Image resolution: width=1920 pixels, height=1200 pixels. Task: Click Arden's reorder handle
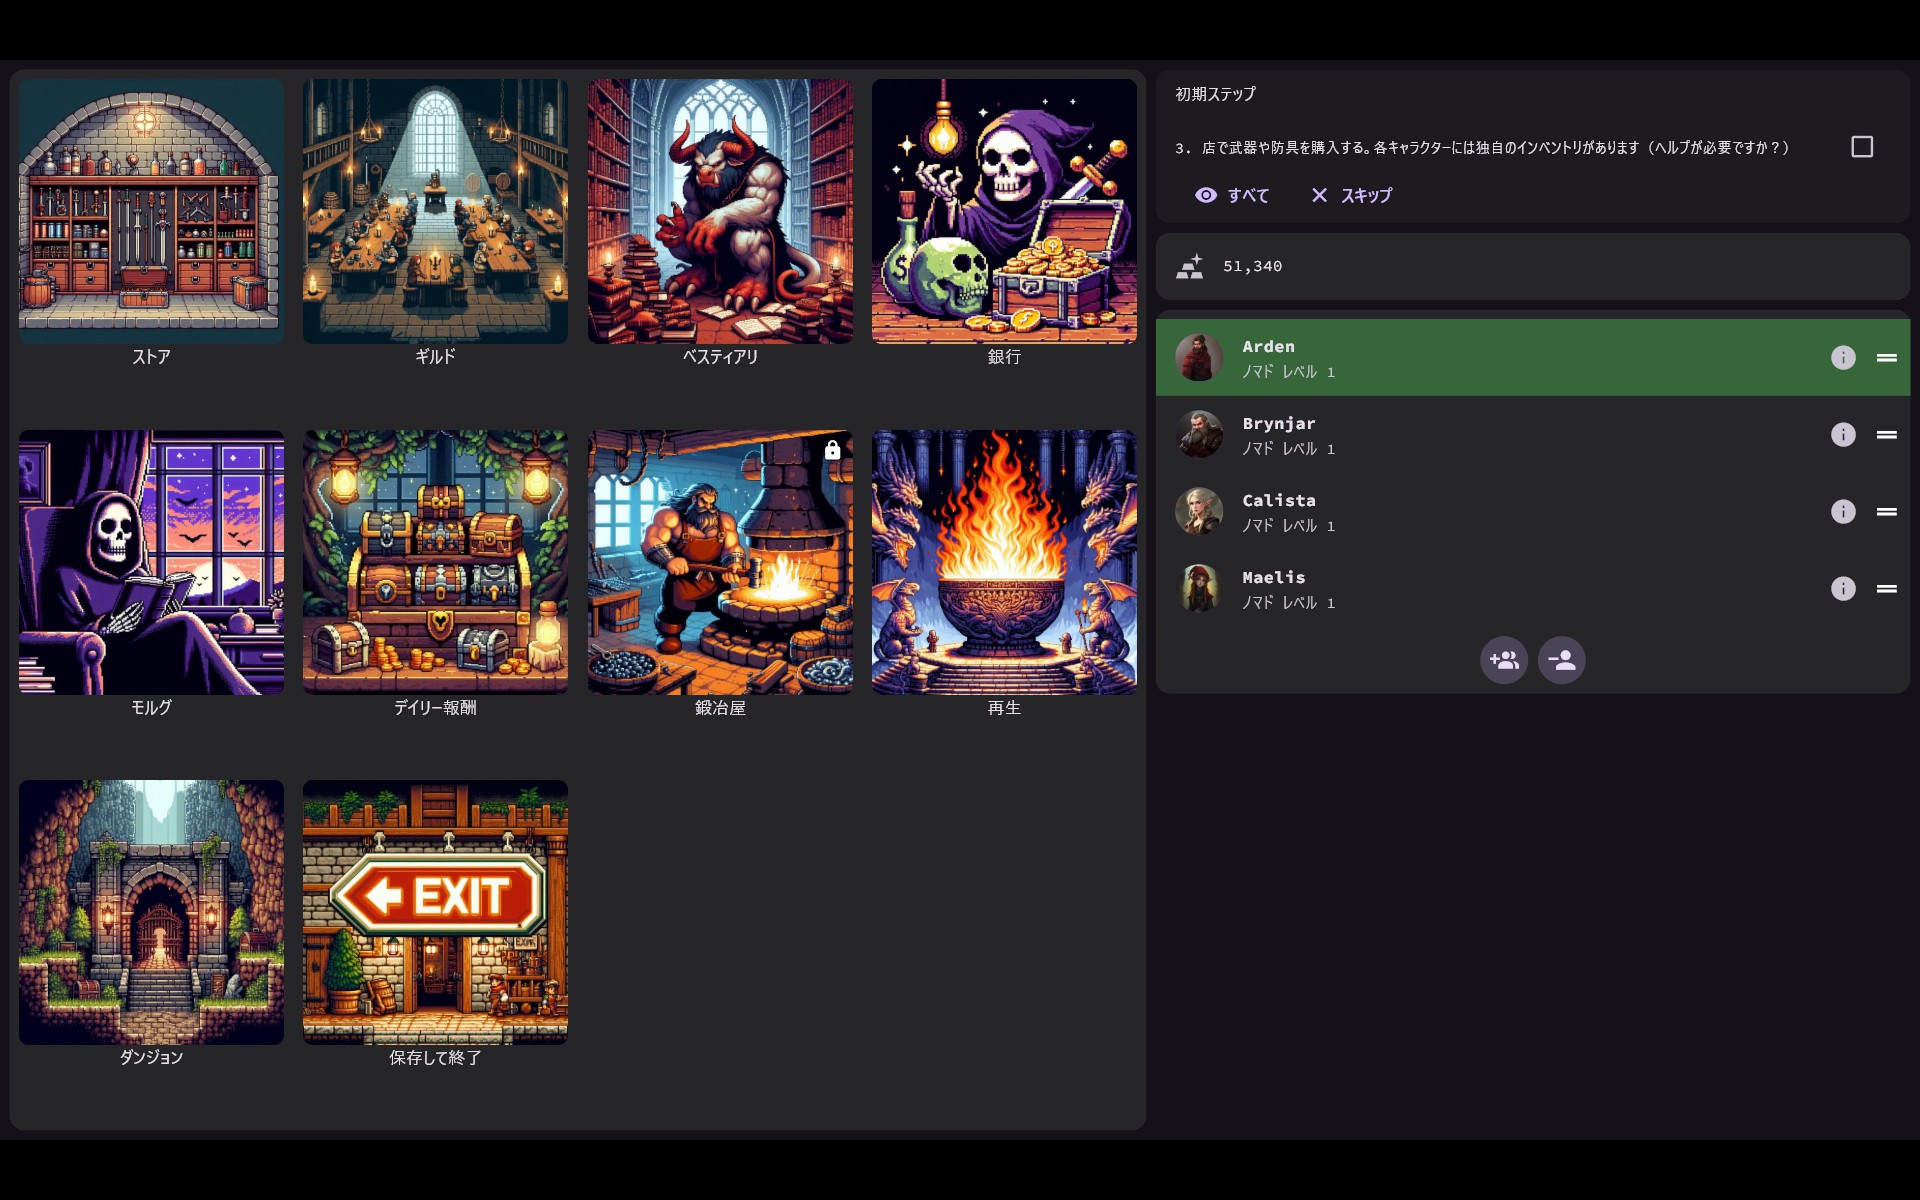pos(1887,358)
